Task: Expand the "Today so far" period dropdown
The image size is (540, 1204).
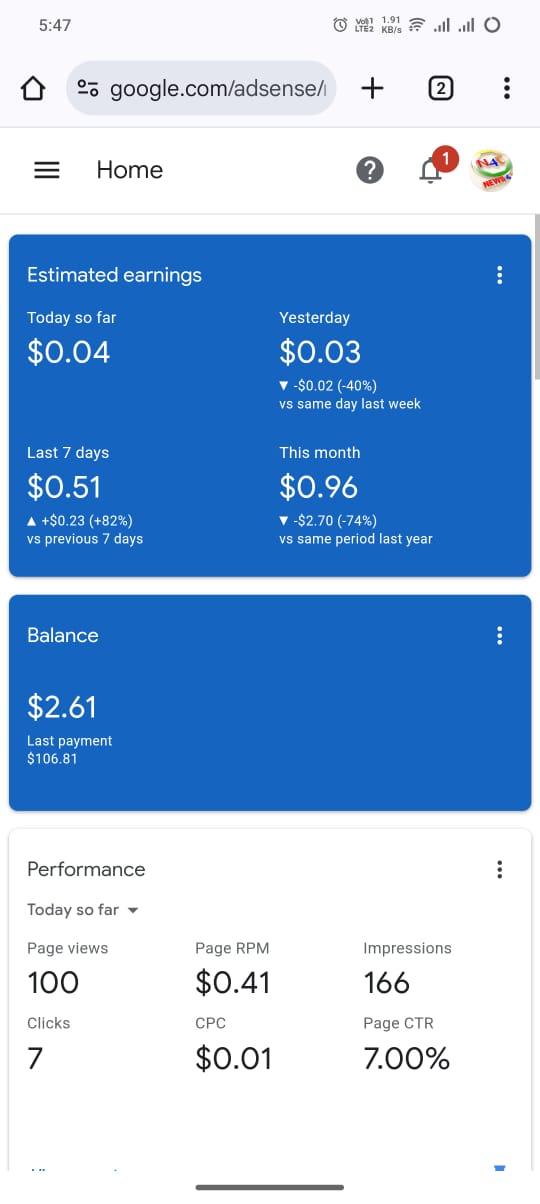Action: (82, 910)
